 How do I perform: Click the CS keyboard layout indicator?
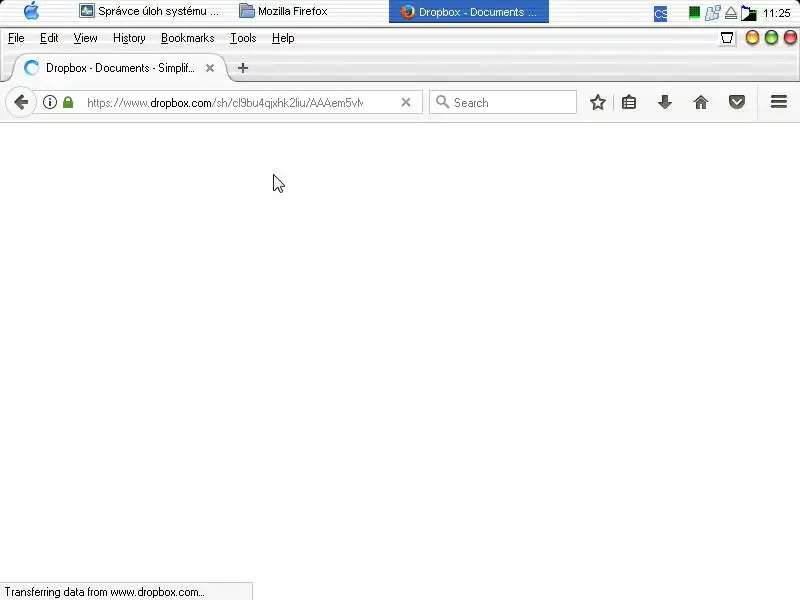[660, 13]
